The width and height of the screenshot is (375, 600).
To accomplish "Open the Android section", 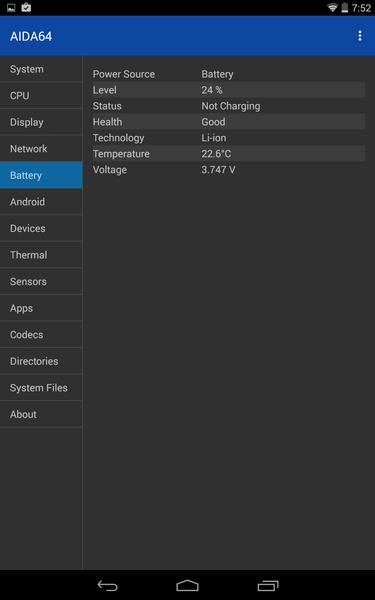I will [x=41, y=202].
